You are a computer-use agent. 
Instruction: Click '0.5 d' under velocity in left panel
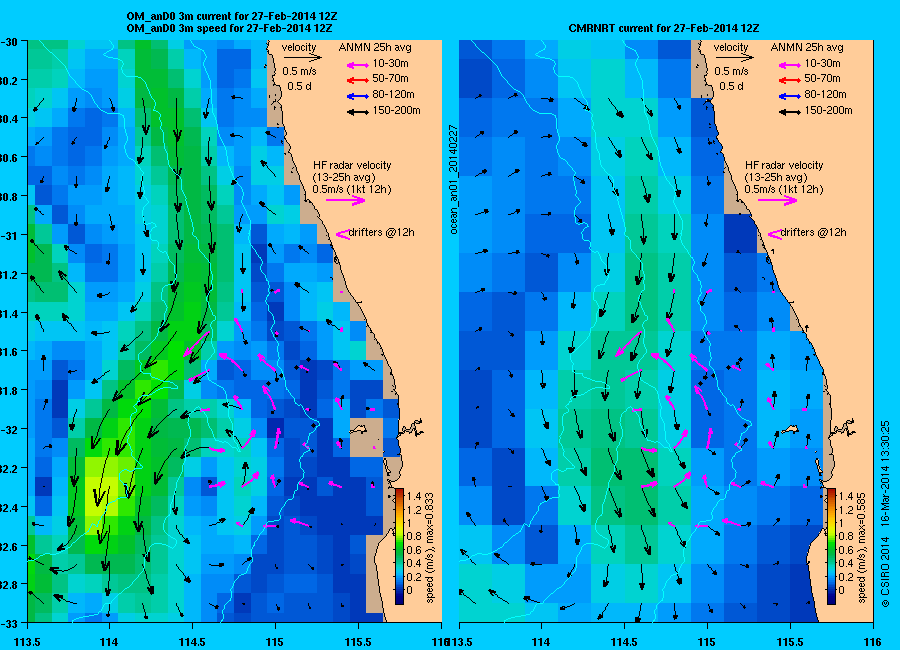(x=299, y=86)
